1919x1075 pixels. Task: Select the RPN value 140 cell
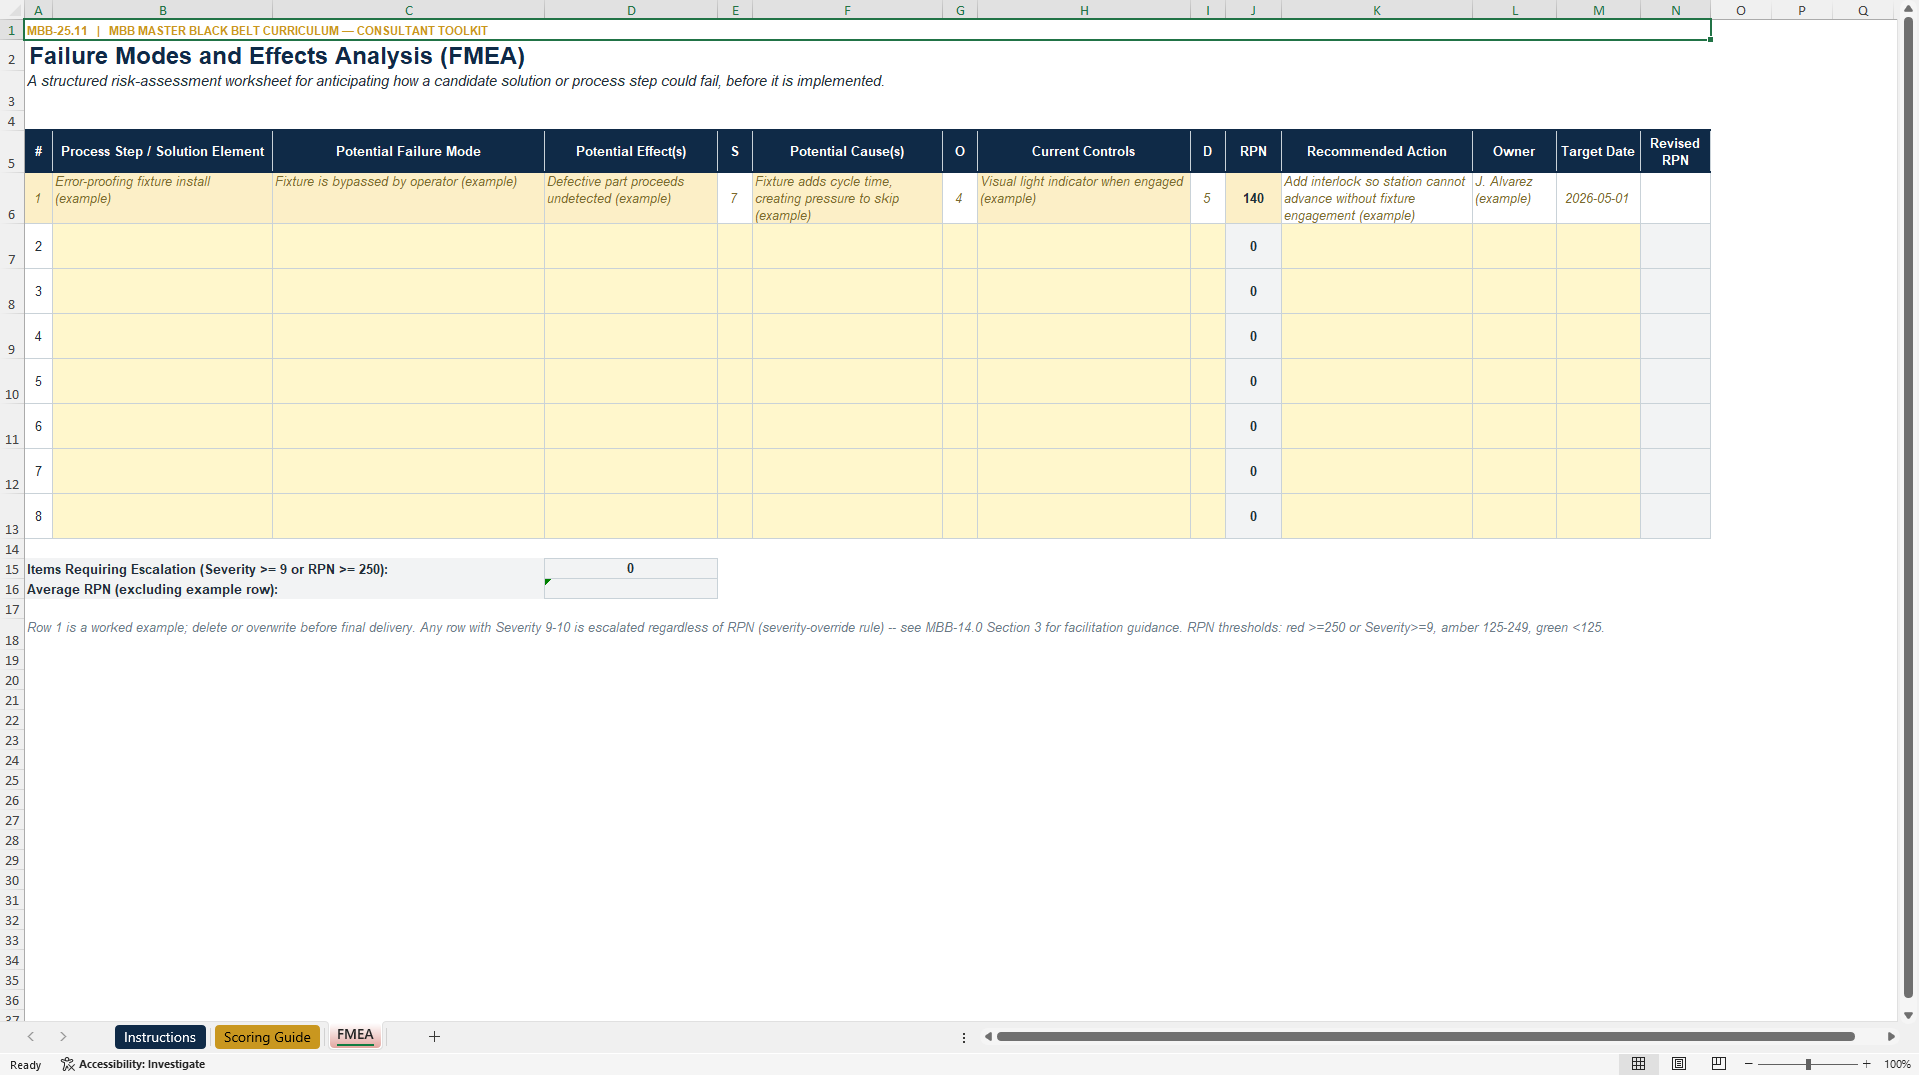pyautogui.click(x=1253, y=198)
